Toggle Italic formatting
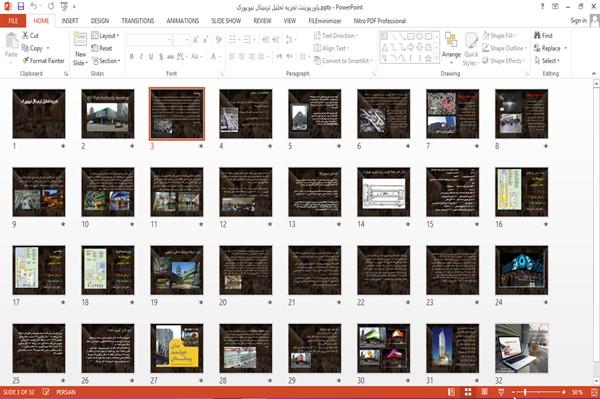Screen dimensions: 600x399 (141, 57)
